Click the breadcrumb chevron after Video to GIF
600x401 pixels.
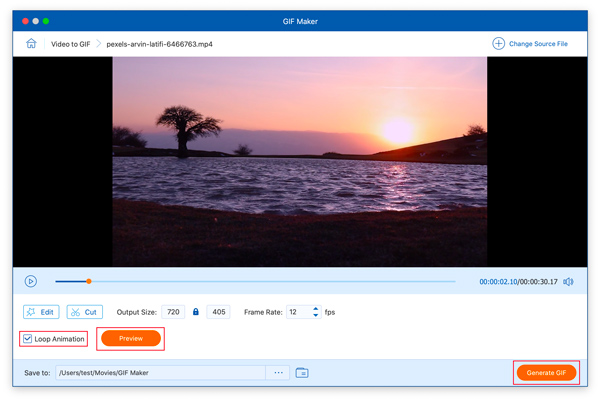[98, 44]
